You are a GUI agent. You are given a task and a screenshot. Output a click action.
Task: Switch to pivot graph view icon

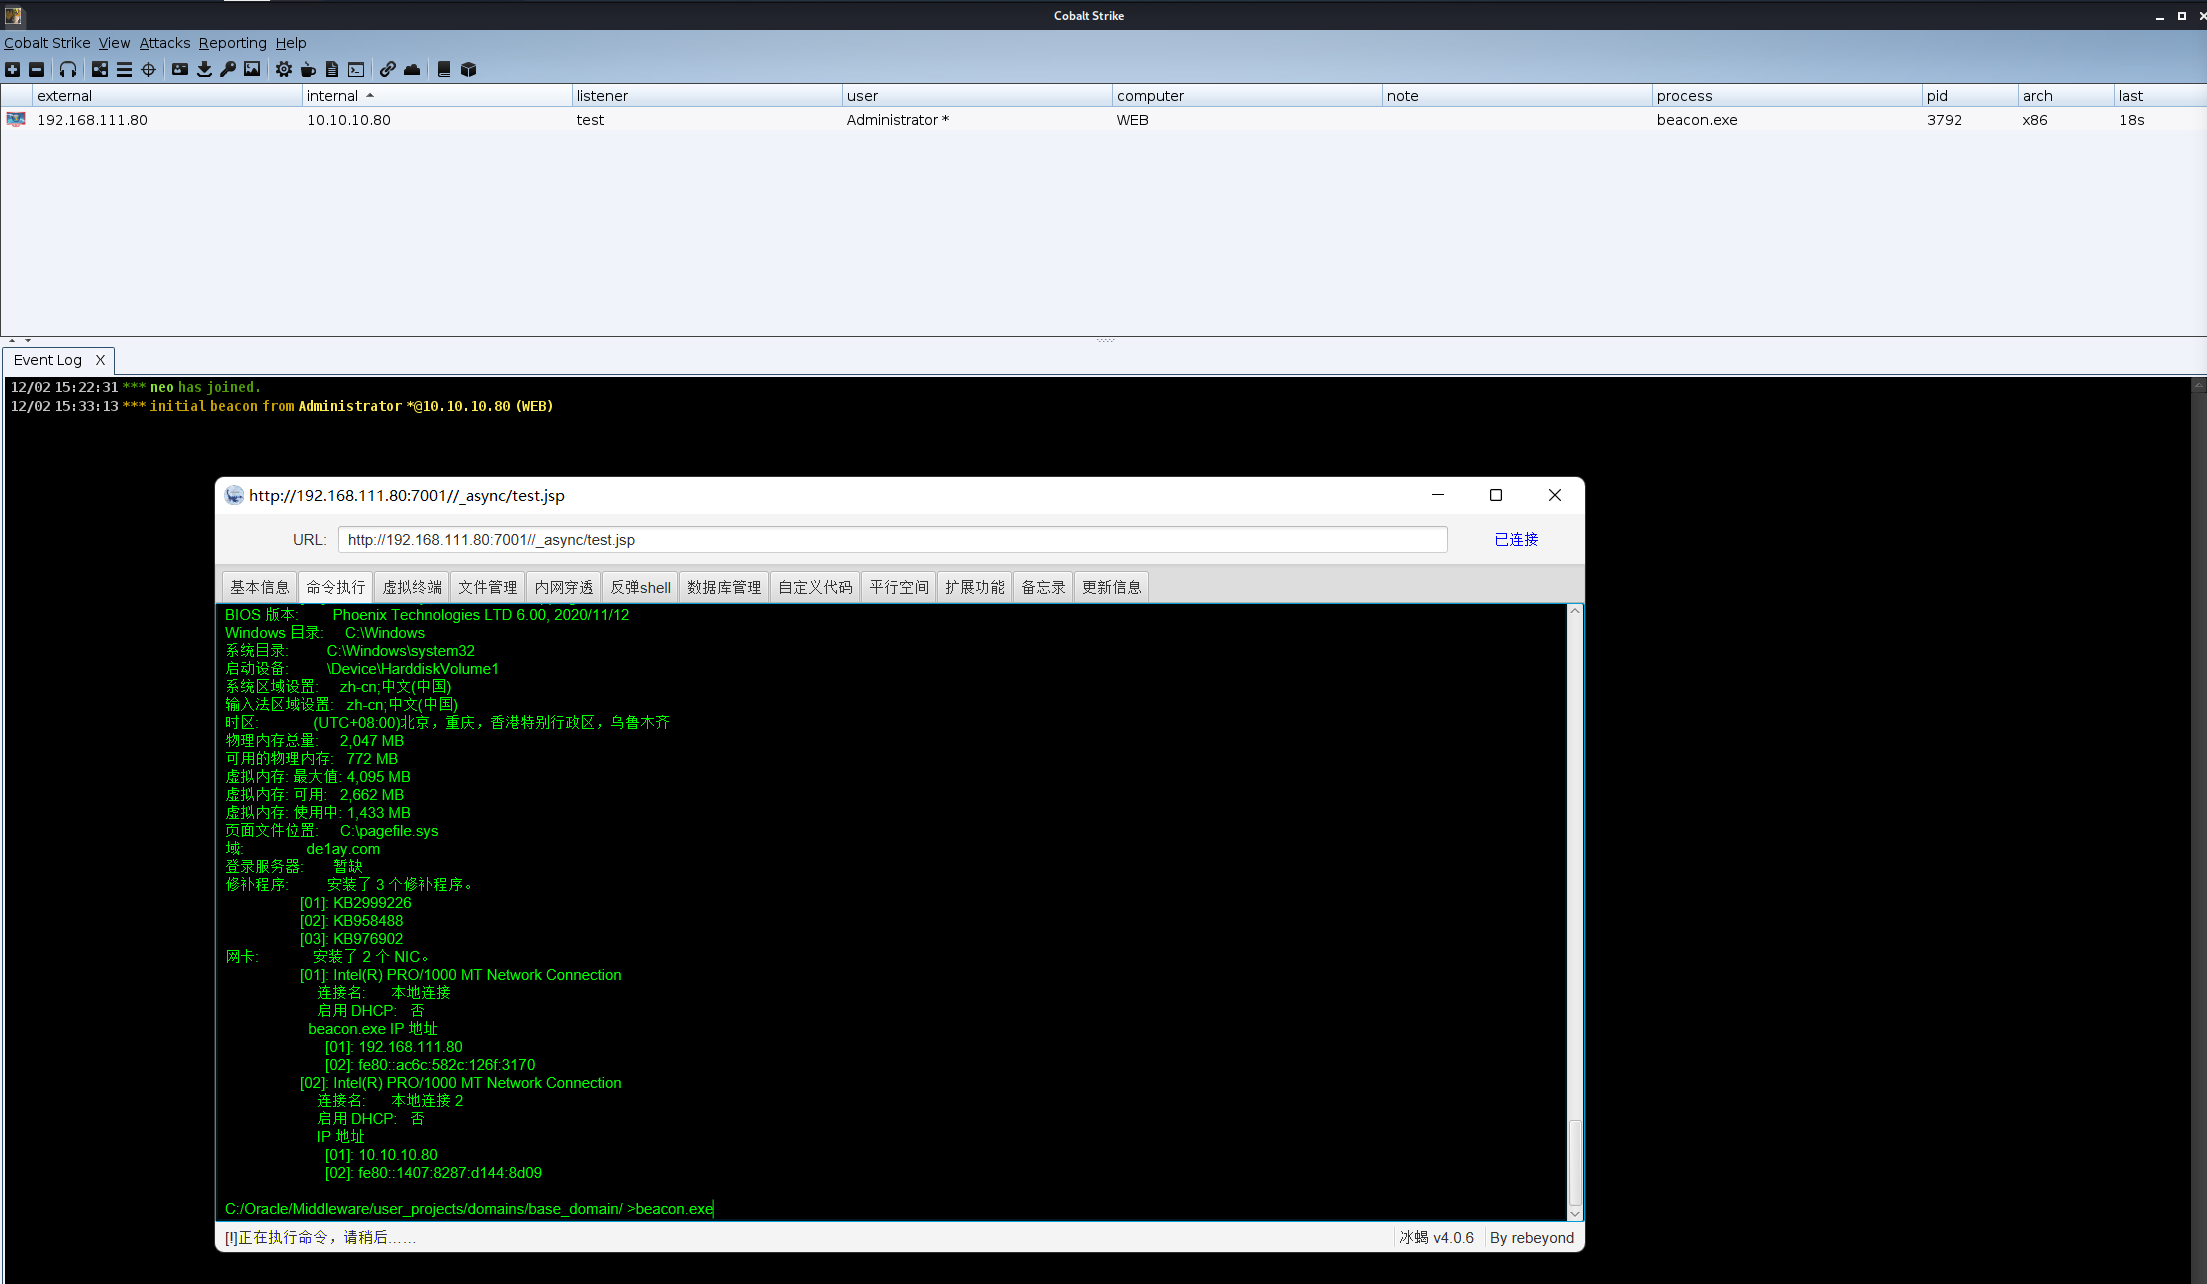(x=100, y=69)
